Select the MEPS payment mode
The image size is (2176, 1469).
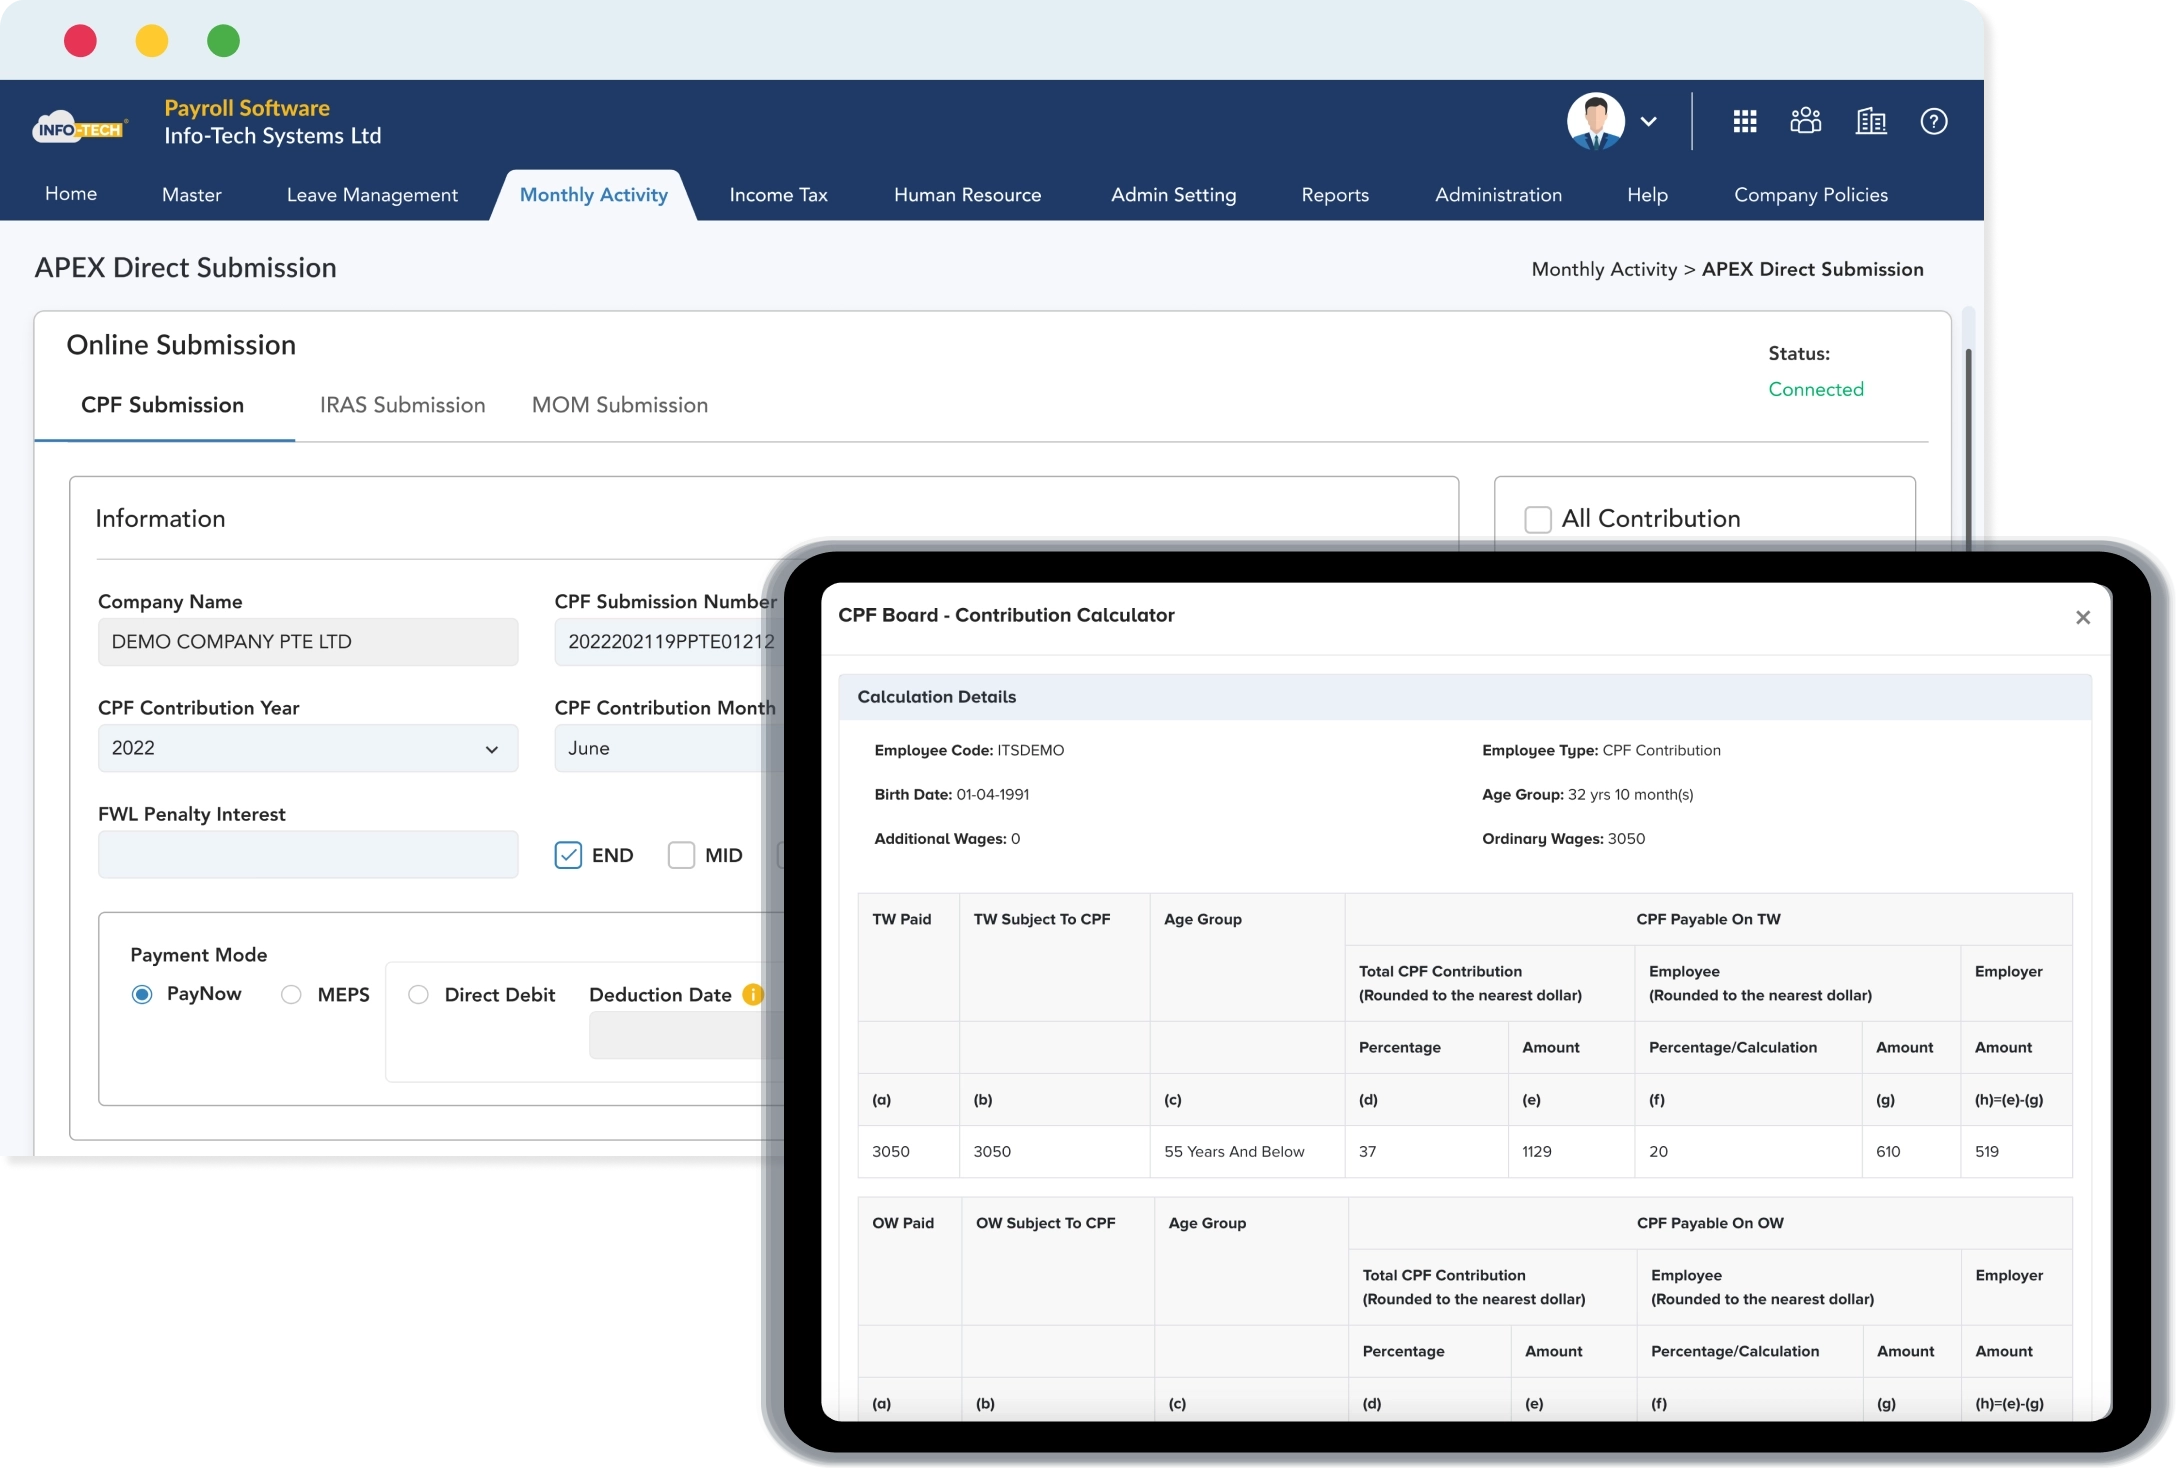pyautogui.click(x=291, y=994)
